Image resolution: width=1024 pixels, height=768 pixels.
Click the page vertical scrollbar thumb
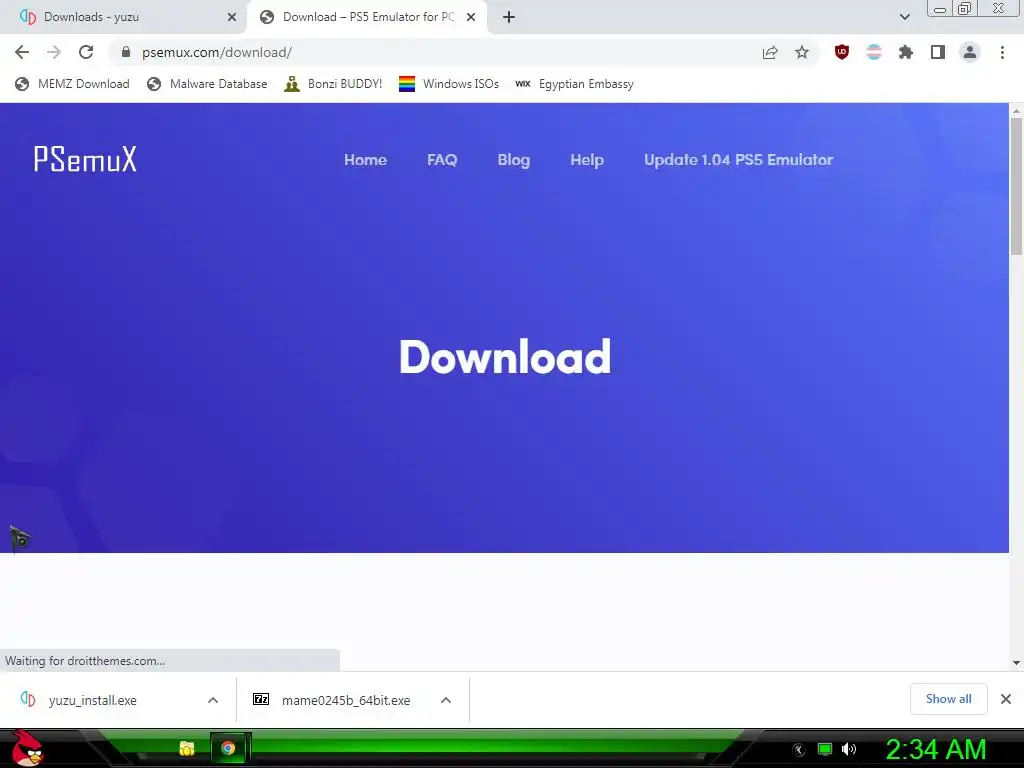1016,186
